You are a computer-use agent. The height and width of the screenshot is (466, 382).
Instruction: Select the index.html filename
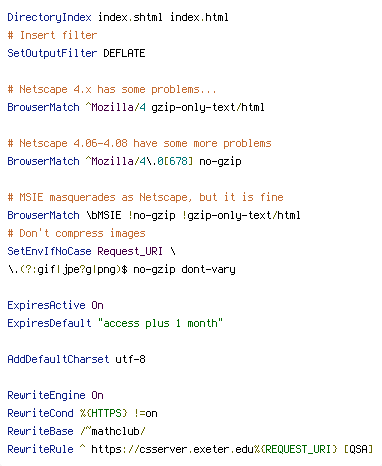[x=199, y=17]
